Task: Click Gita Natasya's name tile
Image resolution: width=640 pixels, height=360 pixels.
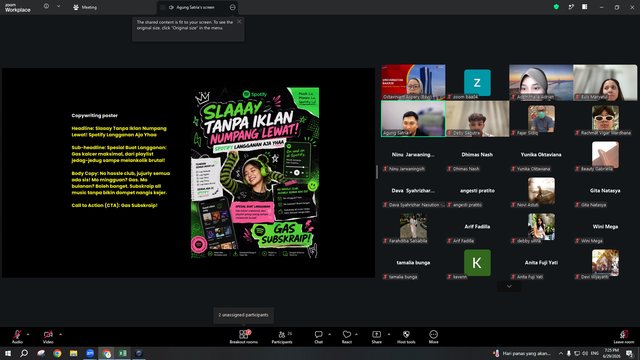Action: tap(605, 191)
